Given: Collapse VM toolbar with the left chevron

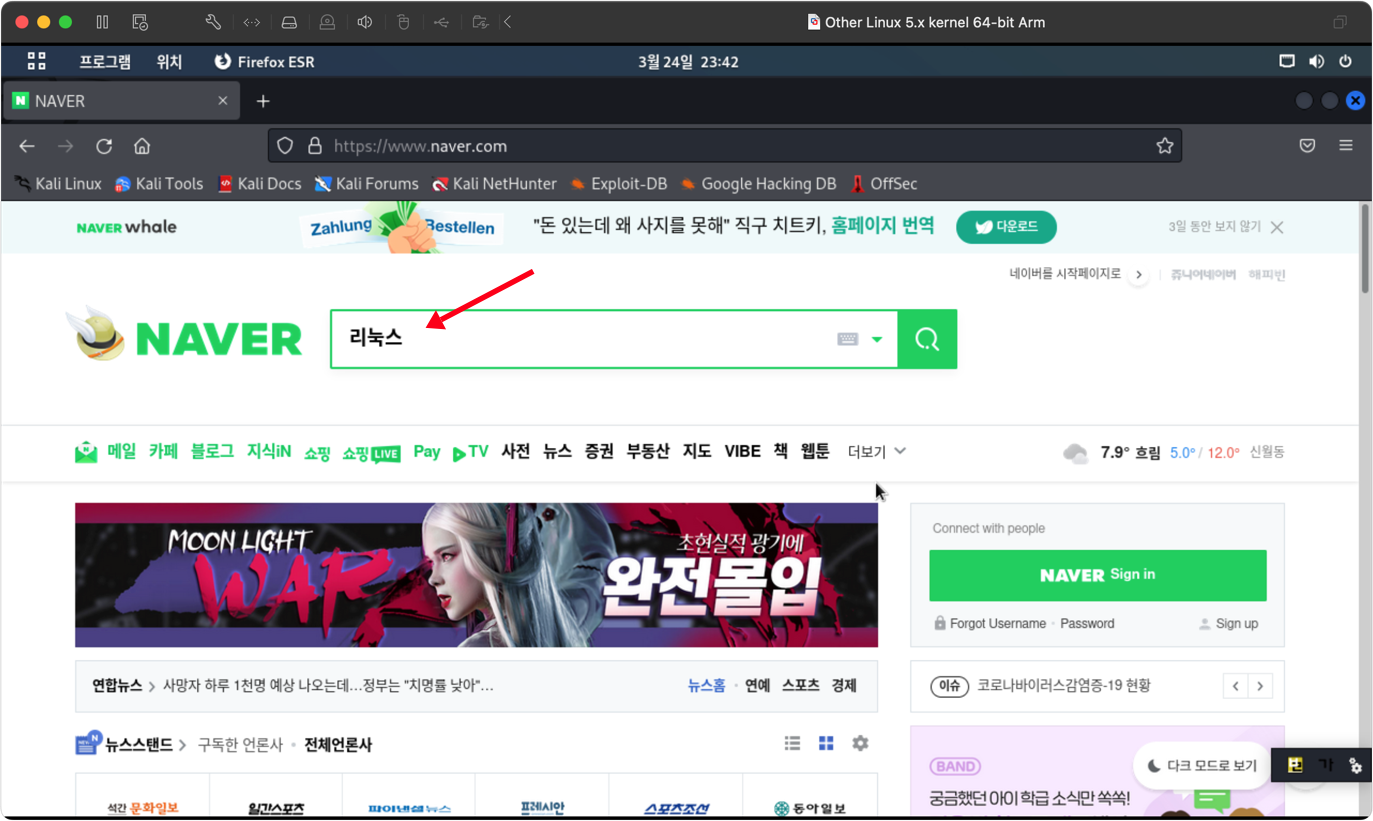Looking at the screenshot, I should (508, 22).
